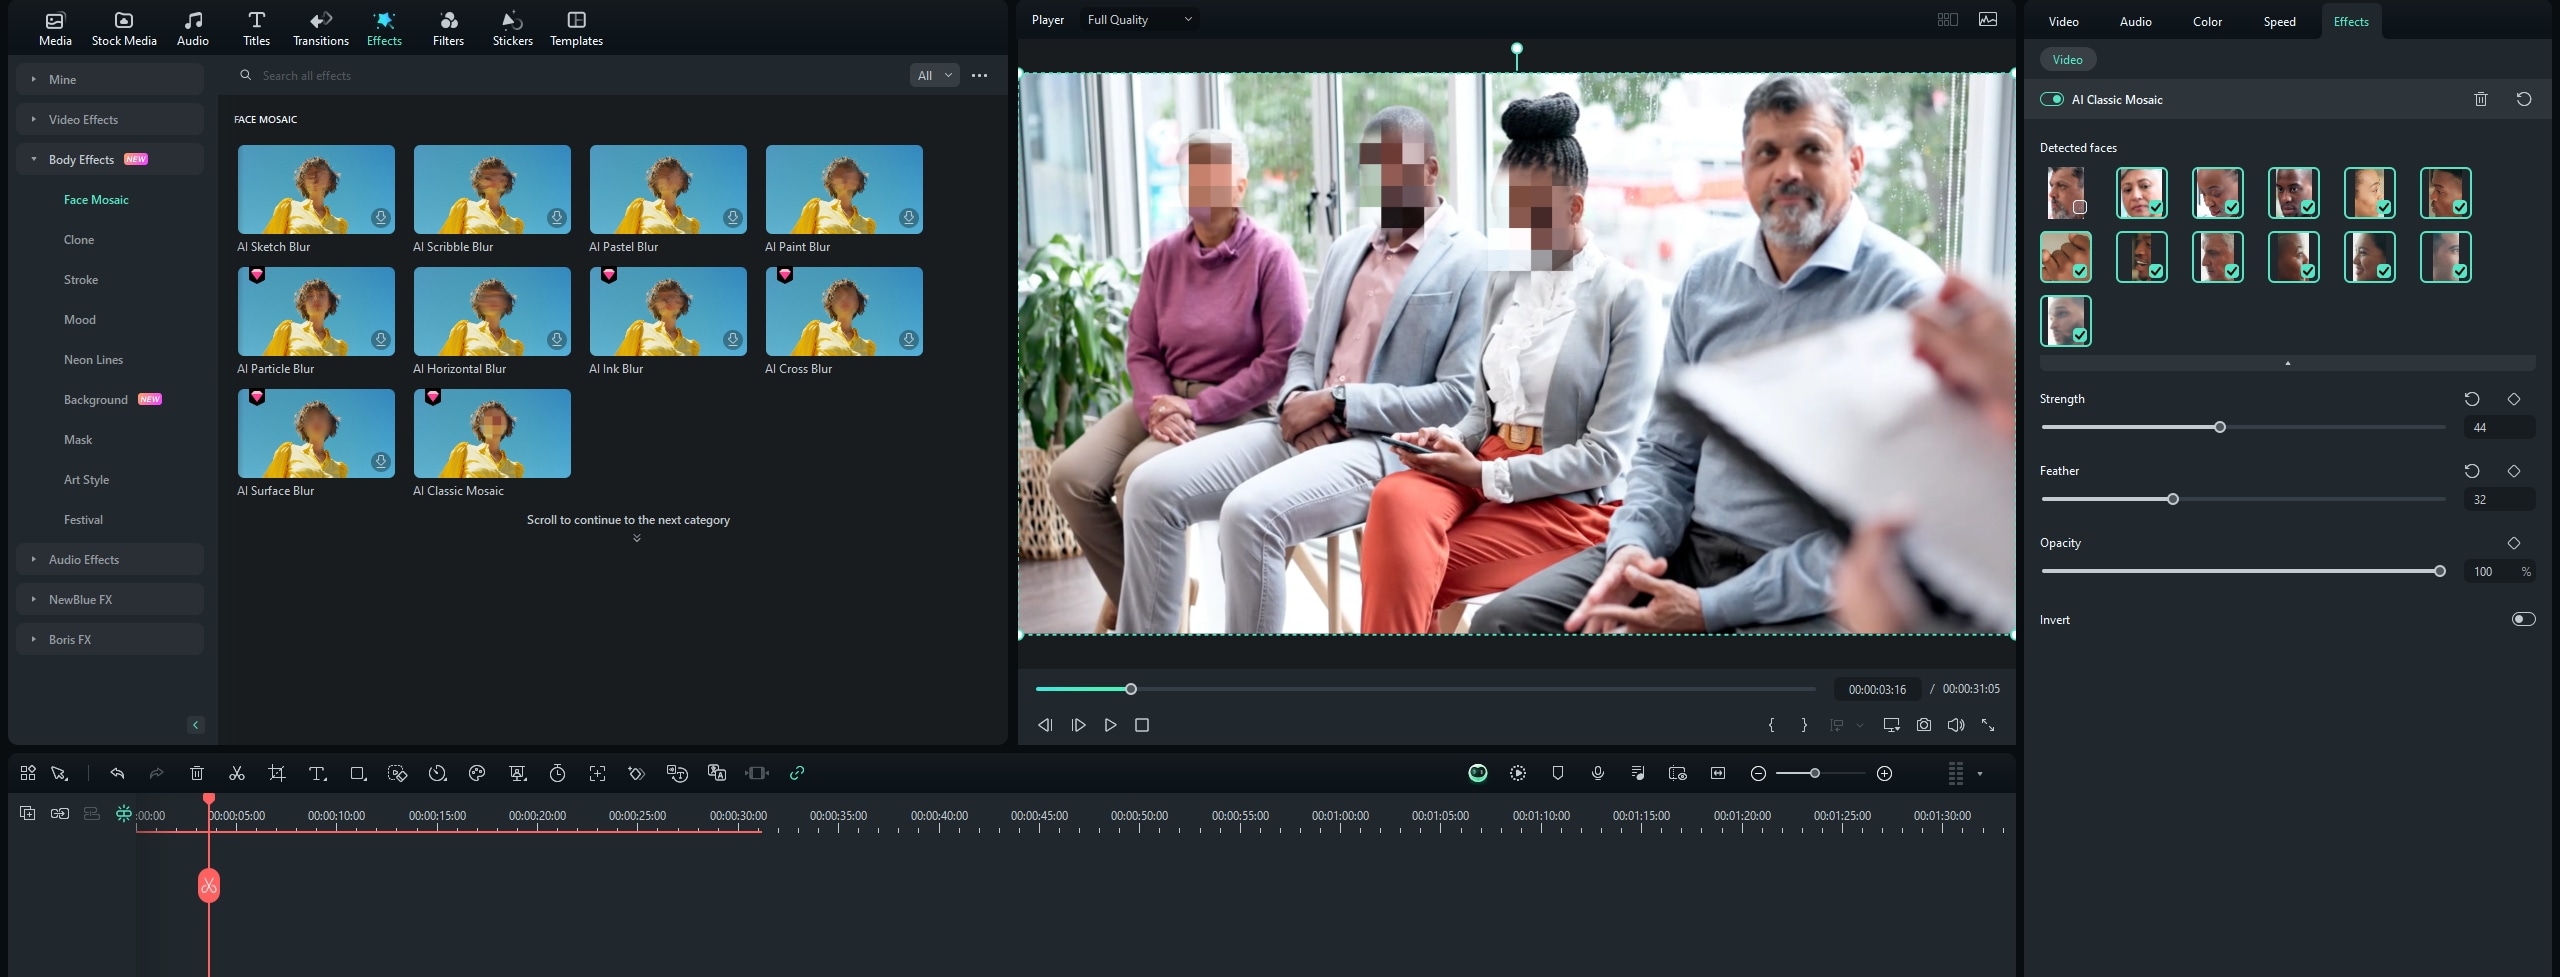
Task: Uncheck the third face in first row
Action: (x=2232, y=207)
